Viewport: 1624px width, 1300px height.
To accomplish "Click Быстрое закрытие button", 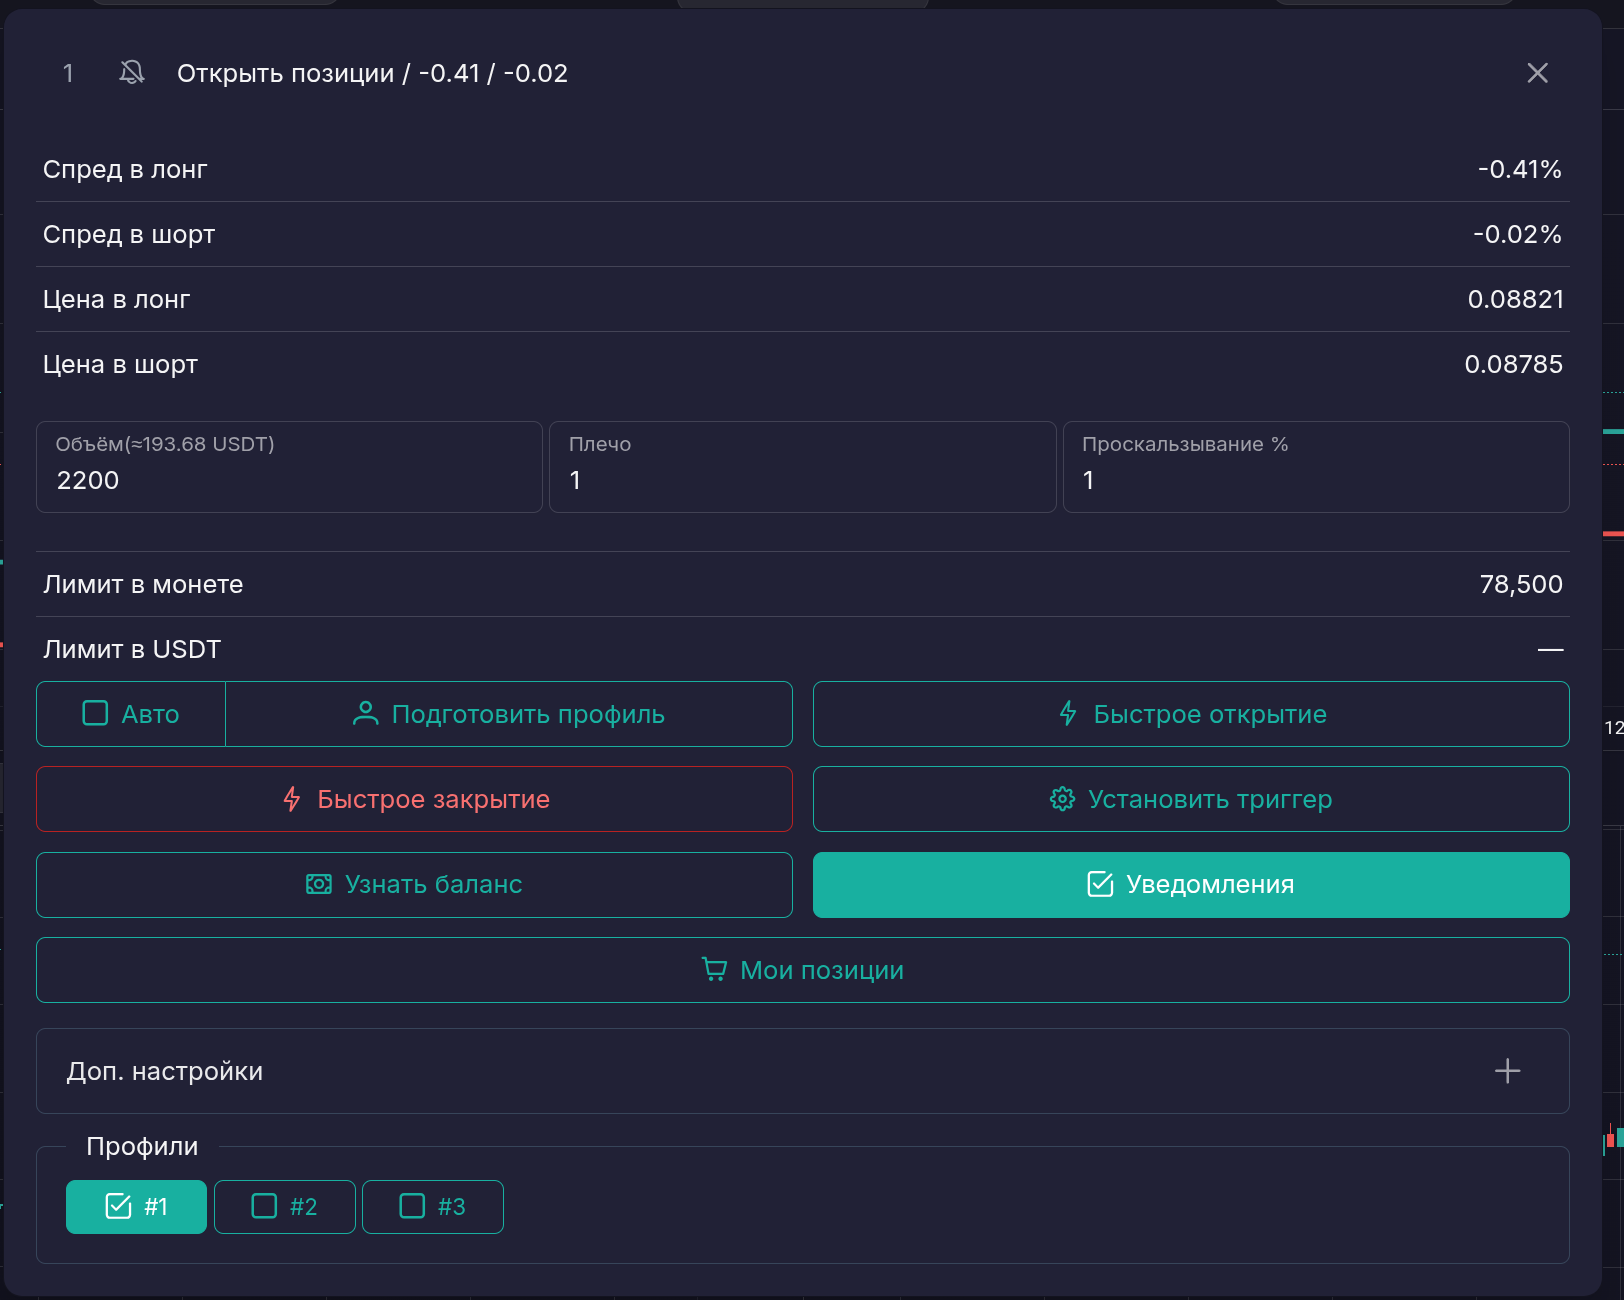I will point(414,799).
